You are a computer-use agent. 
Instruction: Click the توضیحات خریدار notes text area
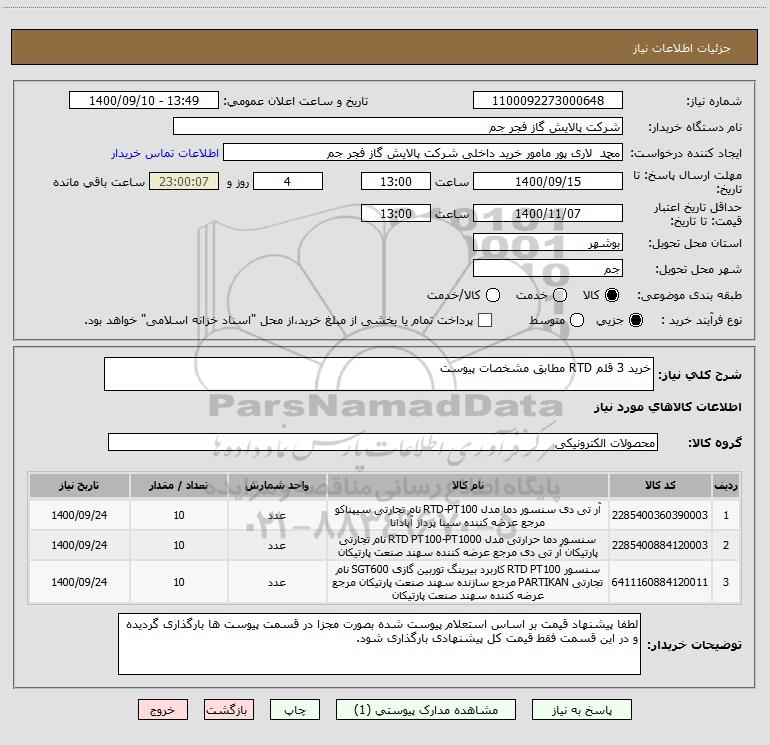point(379,644)
